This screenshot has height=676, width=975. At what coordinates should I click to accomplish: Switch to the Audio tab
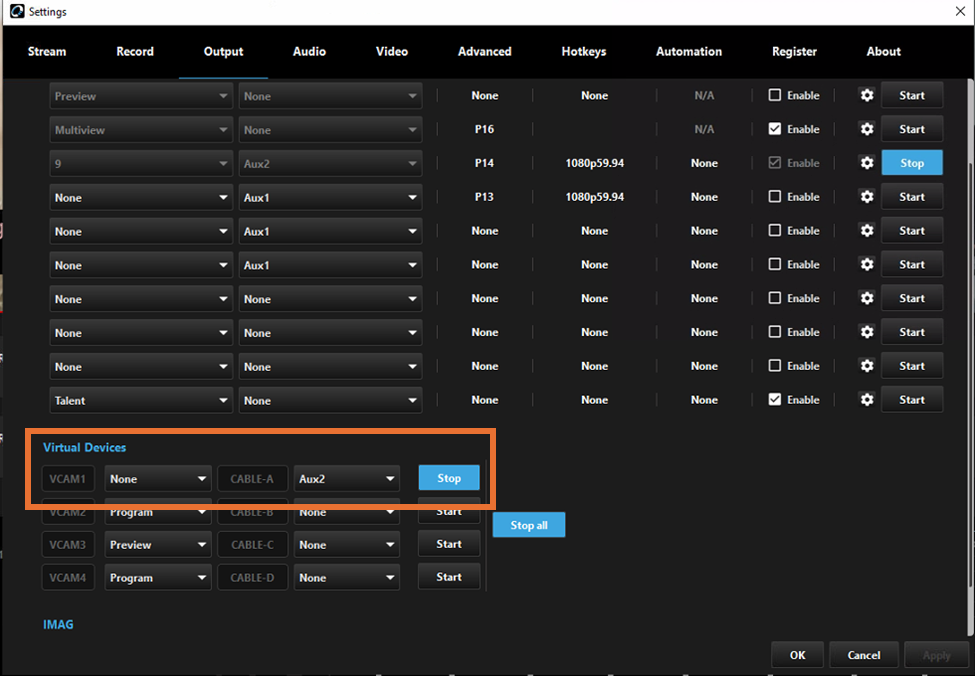pyautogui.click(x=309, y=51)
